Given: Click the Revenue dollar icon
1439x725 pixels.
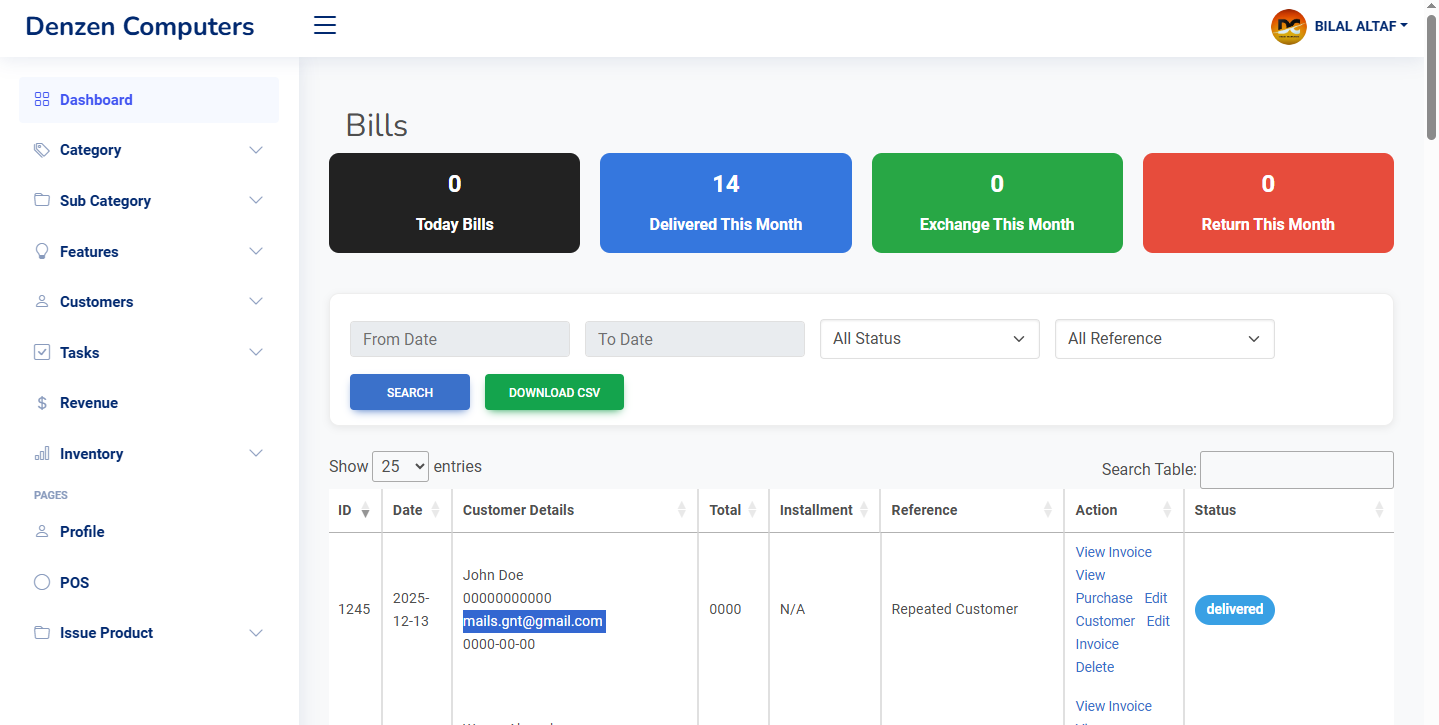Looking at the screenshot, I should pyautogui.click(x=41, y=402).
